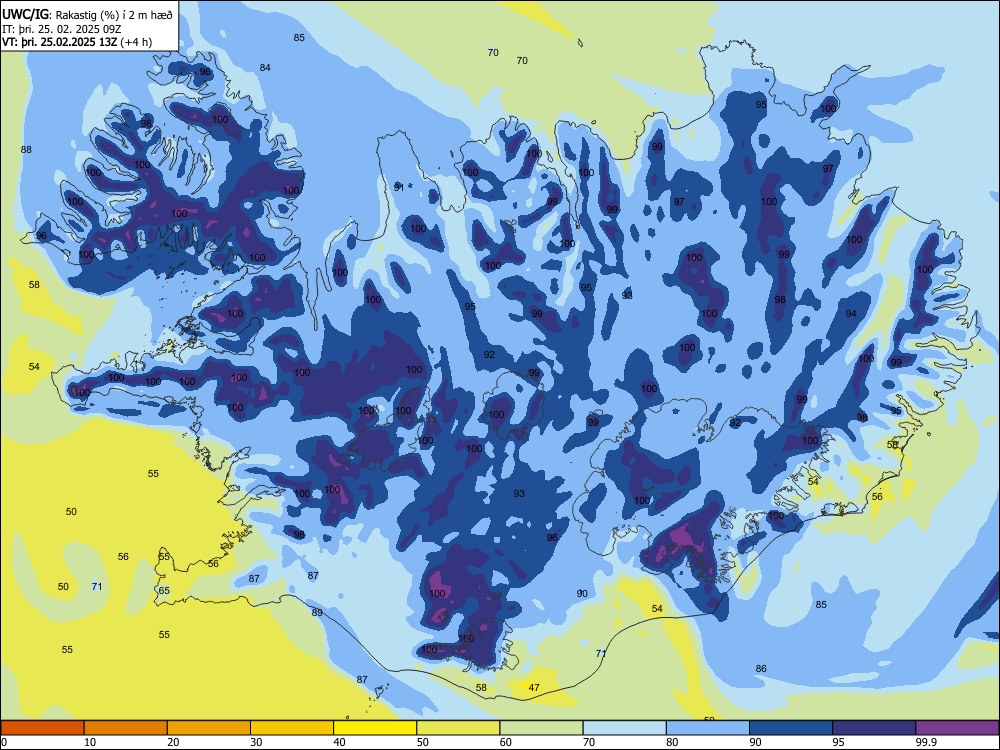Select the '88' humidity value on the map
This screenshot has width=1000, height=750.
click(26, 150)
